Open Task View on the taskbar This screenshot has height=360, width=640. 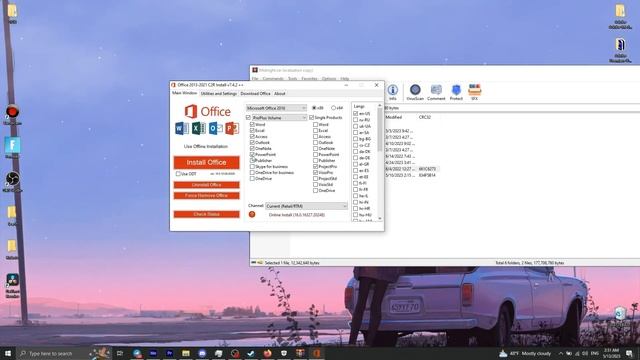click(120, 353)
